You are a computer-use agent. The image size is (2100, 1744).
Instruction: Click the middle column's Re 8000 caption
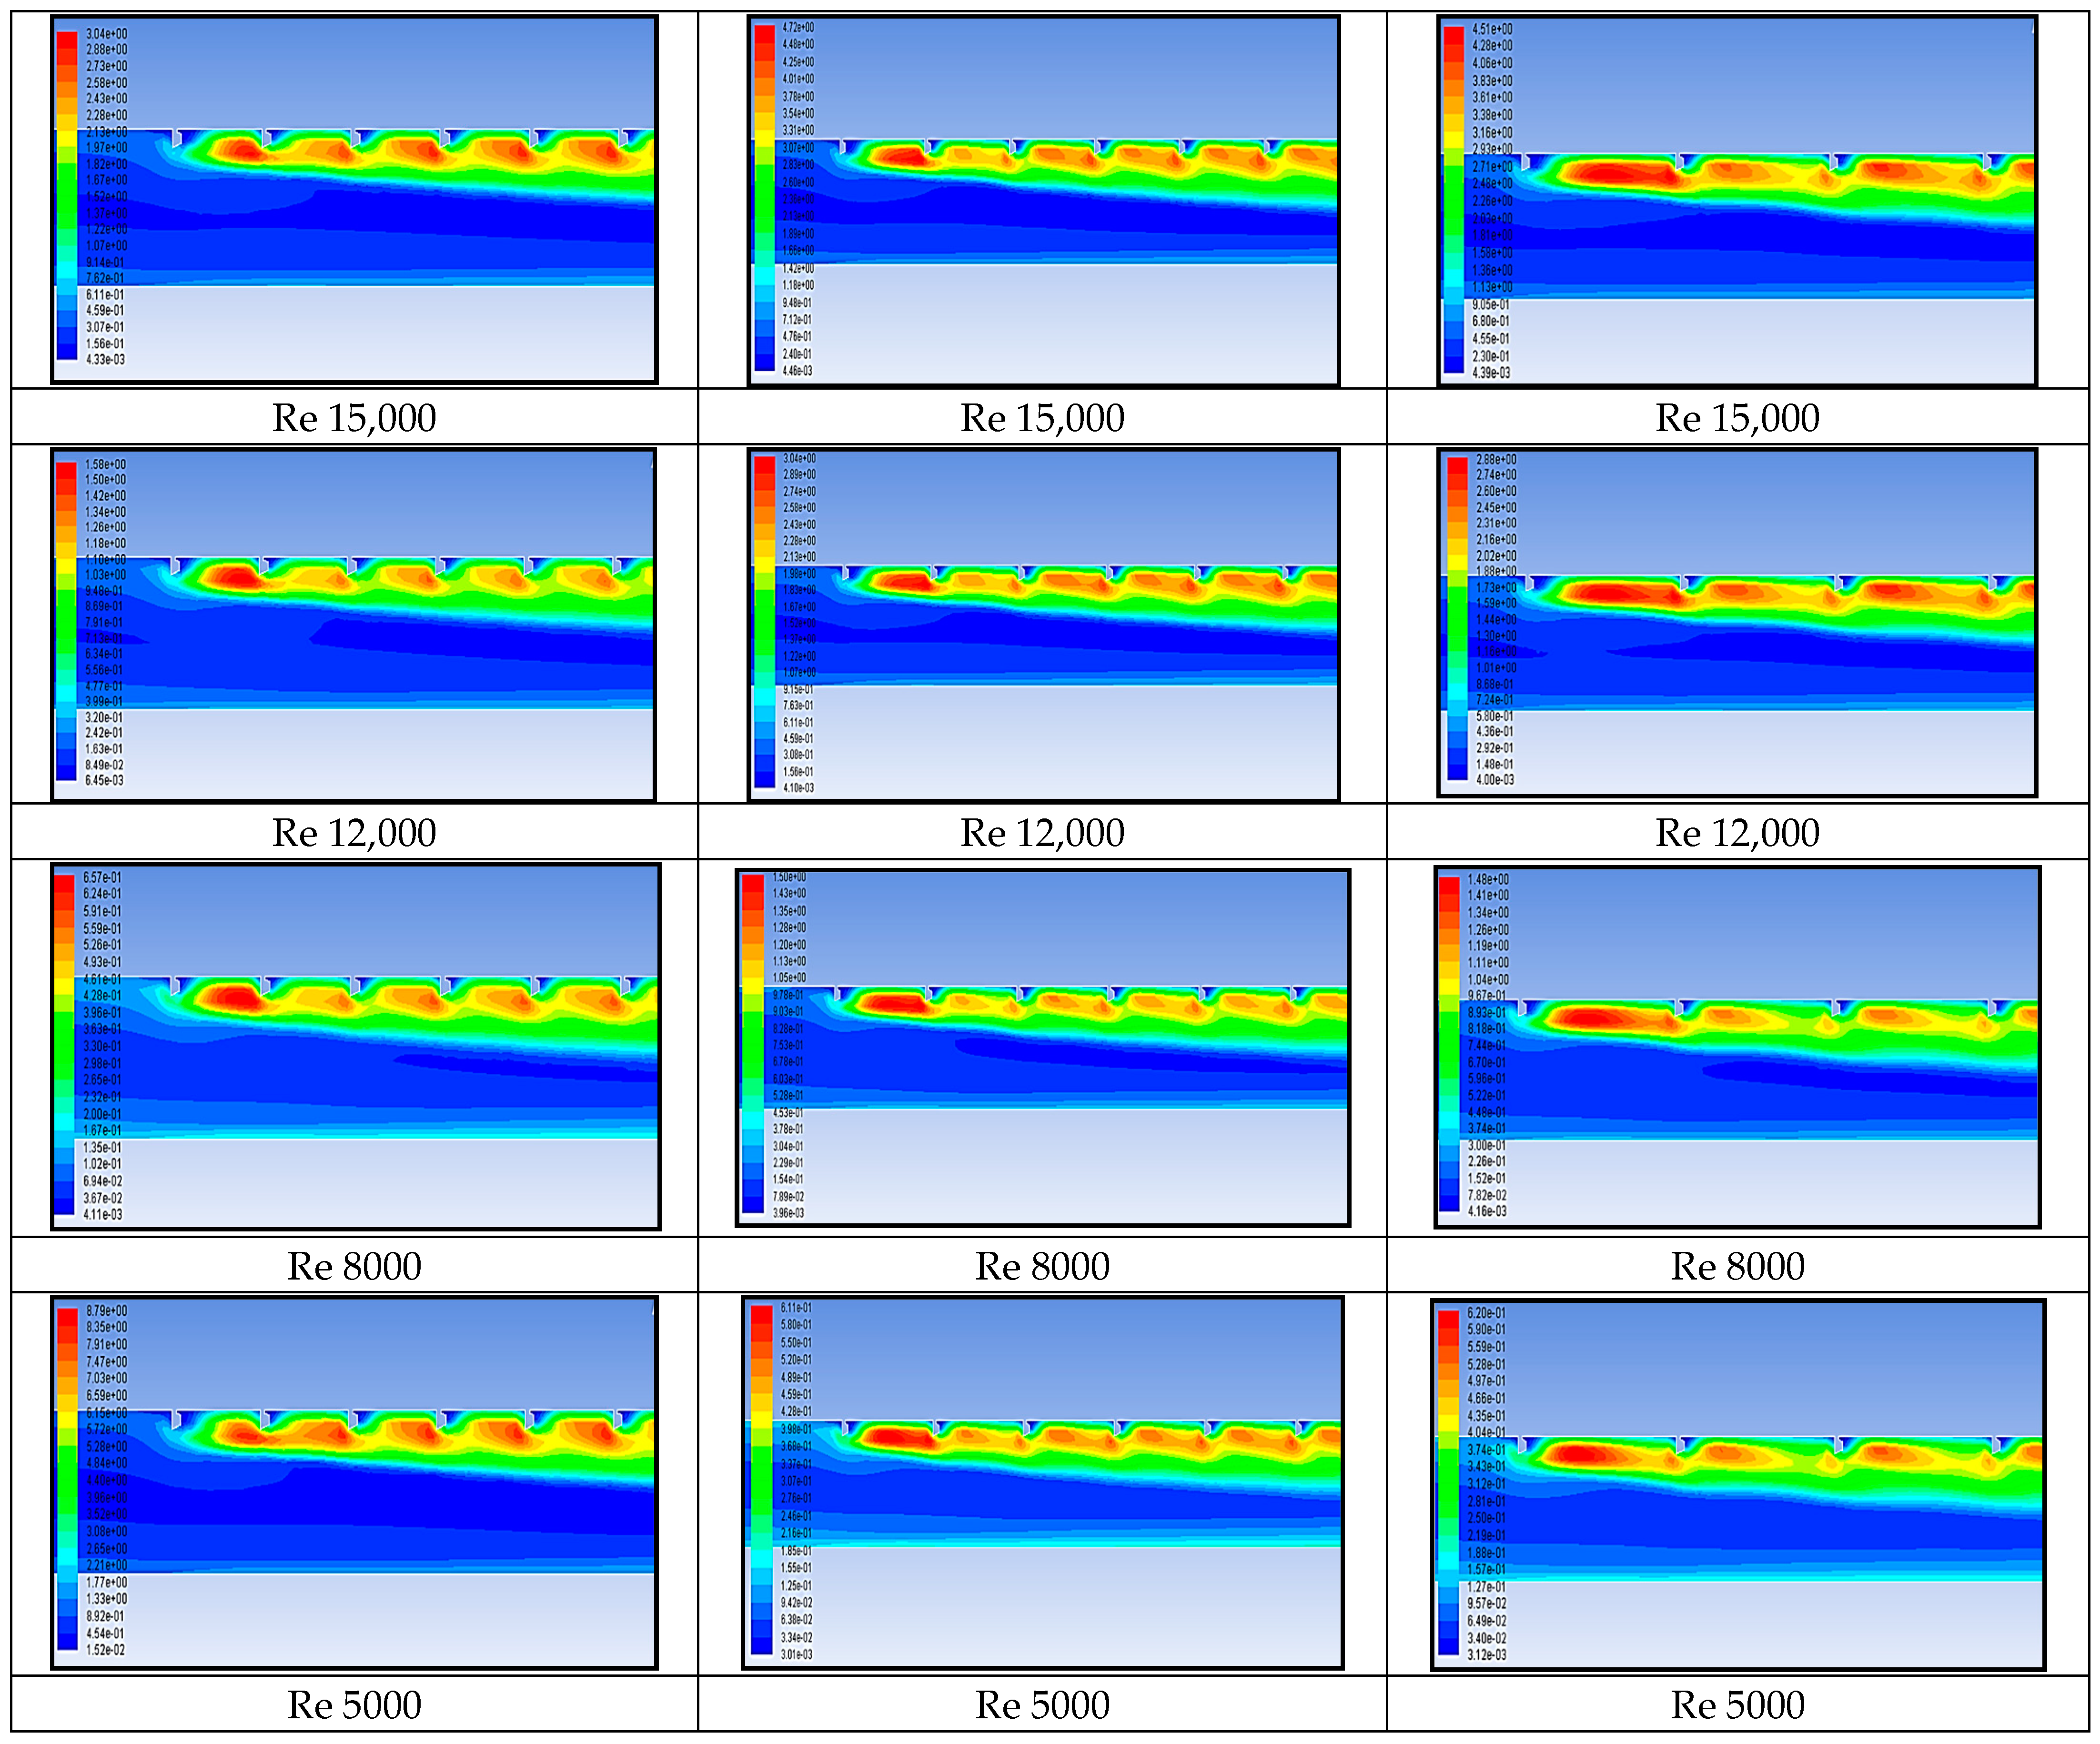(x=1043, y=1266)
